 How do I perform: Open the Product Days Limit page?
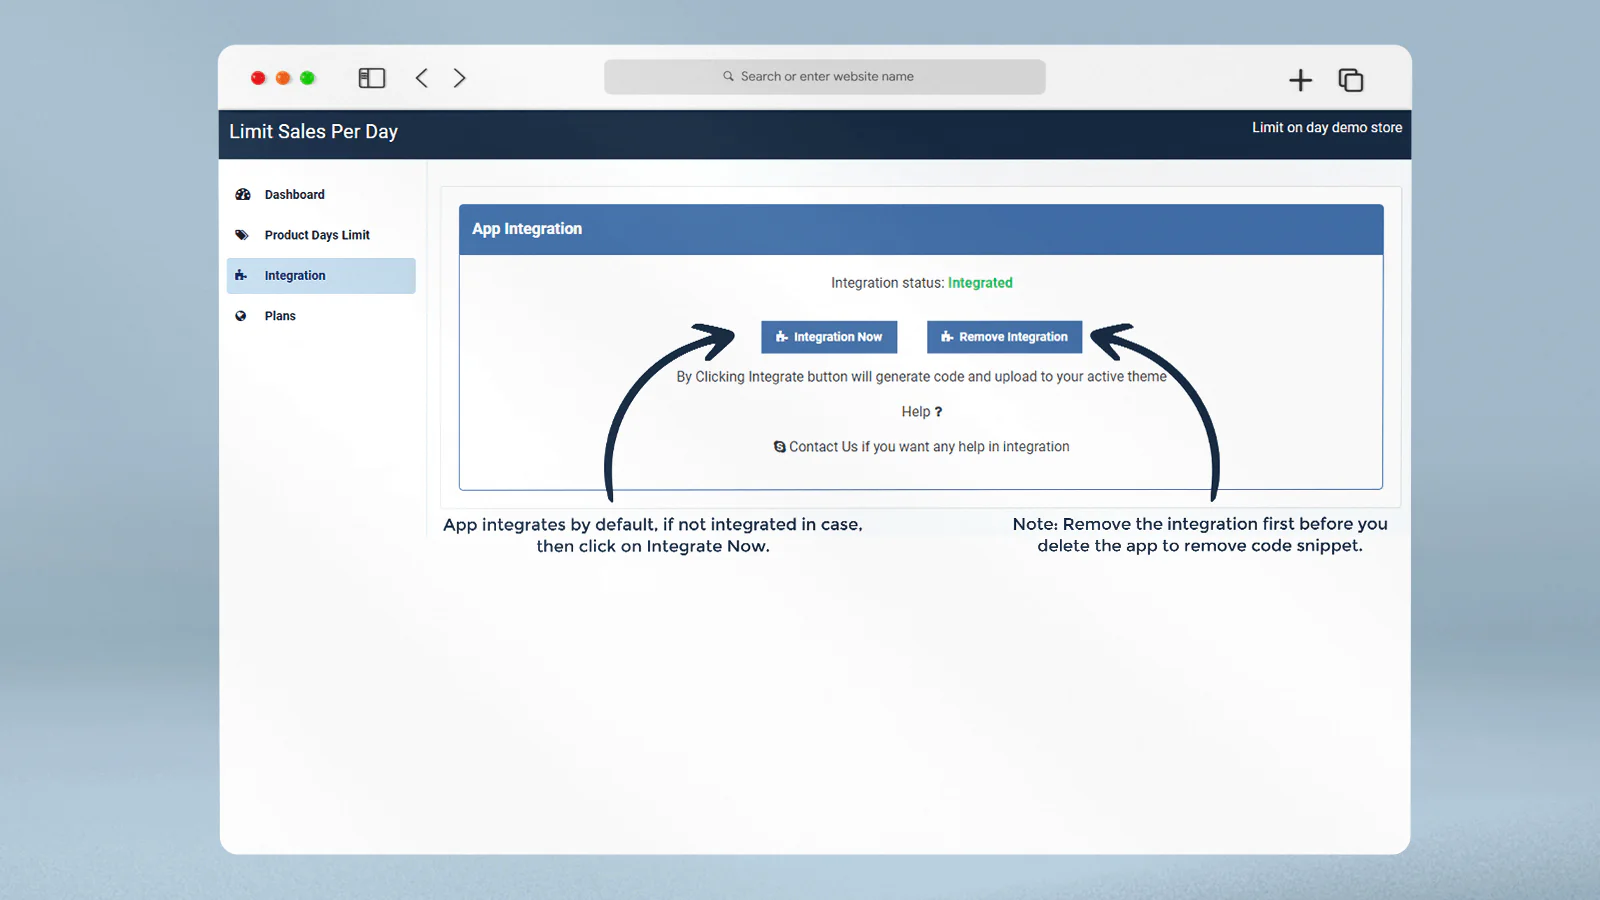coord(317,235)
